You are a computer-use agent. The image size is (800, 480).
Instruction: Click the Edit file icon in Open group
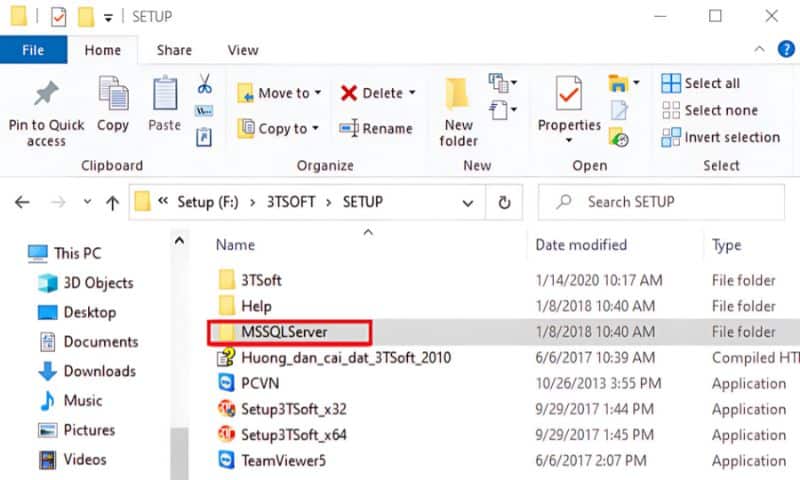[619, 110]
